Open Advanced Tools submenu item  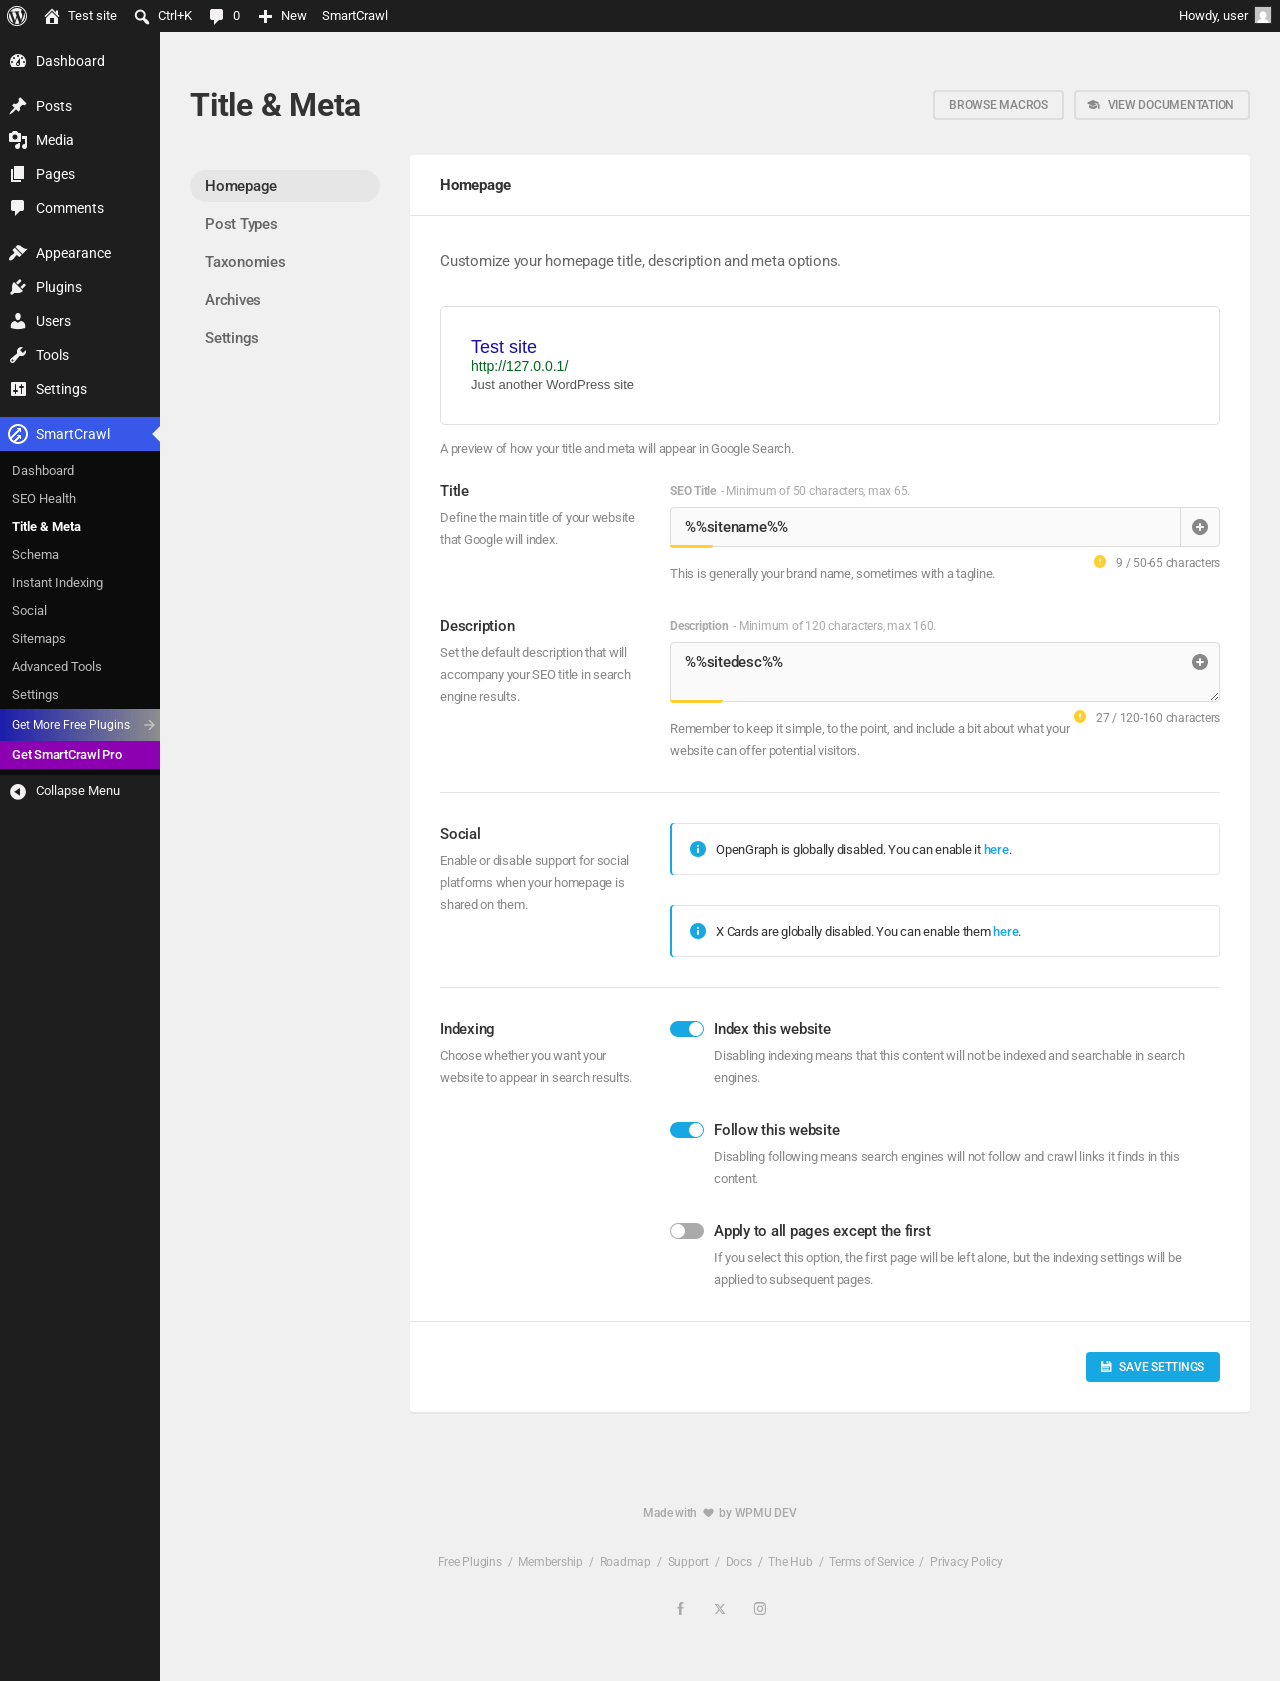80,667
